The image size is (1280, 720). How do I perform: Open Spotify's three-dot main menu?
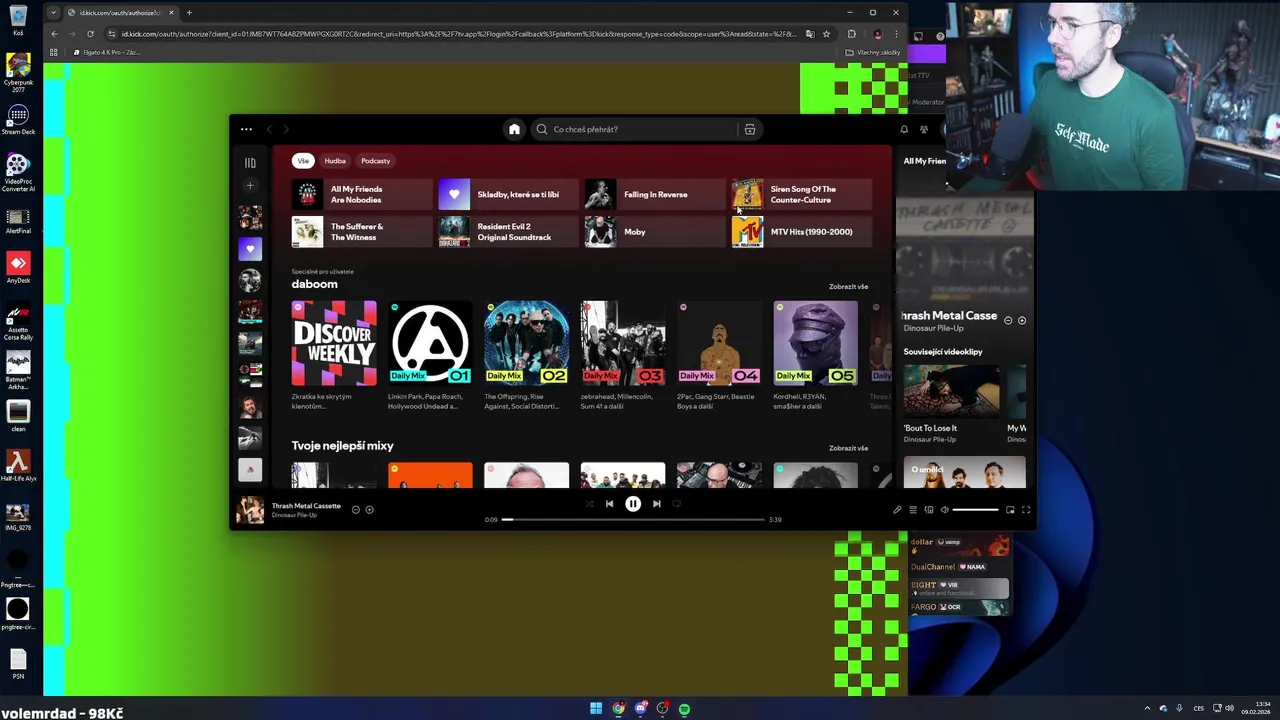(x=246, y=129)
